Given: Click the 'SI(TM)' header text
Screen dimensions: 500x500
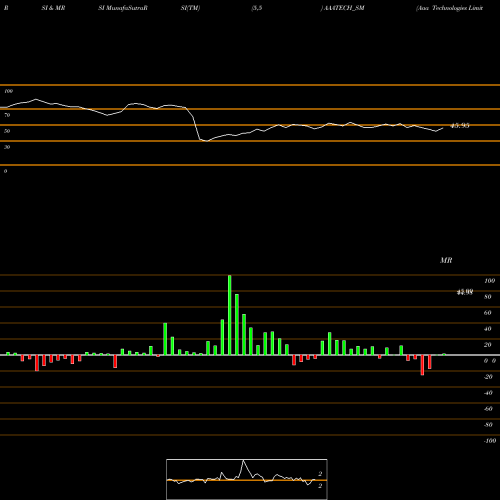Looking at the screenshot, I should 190,8.
